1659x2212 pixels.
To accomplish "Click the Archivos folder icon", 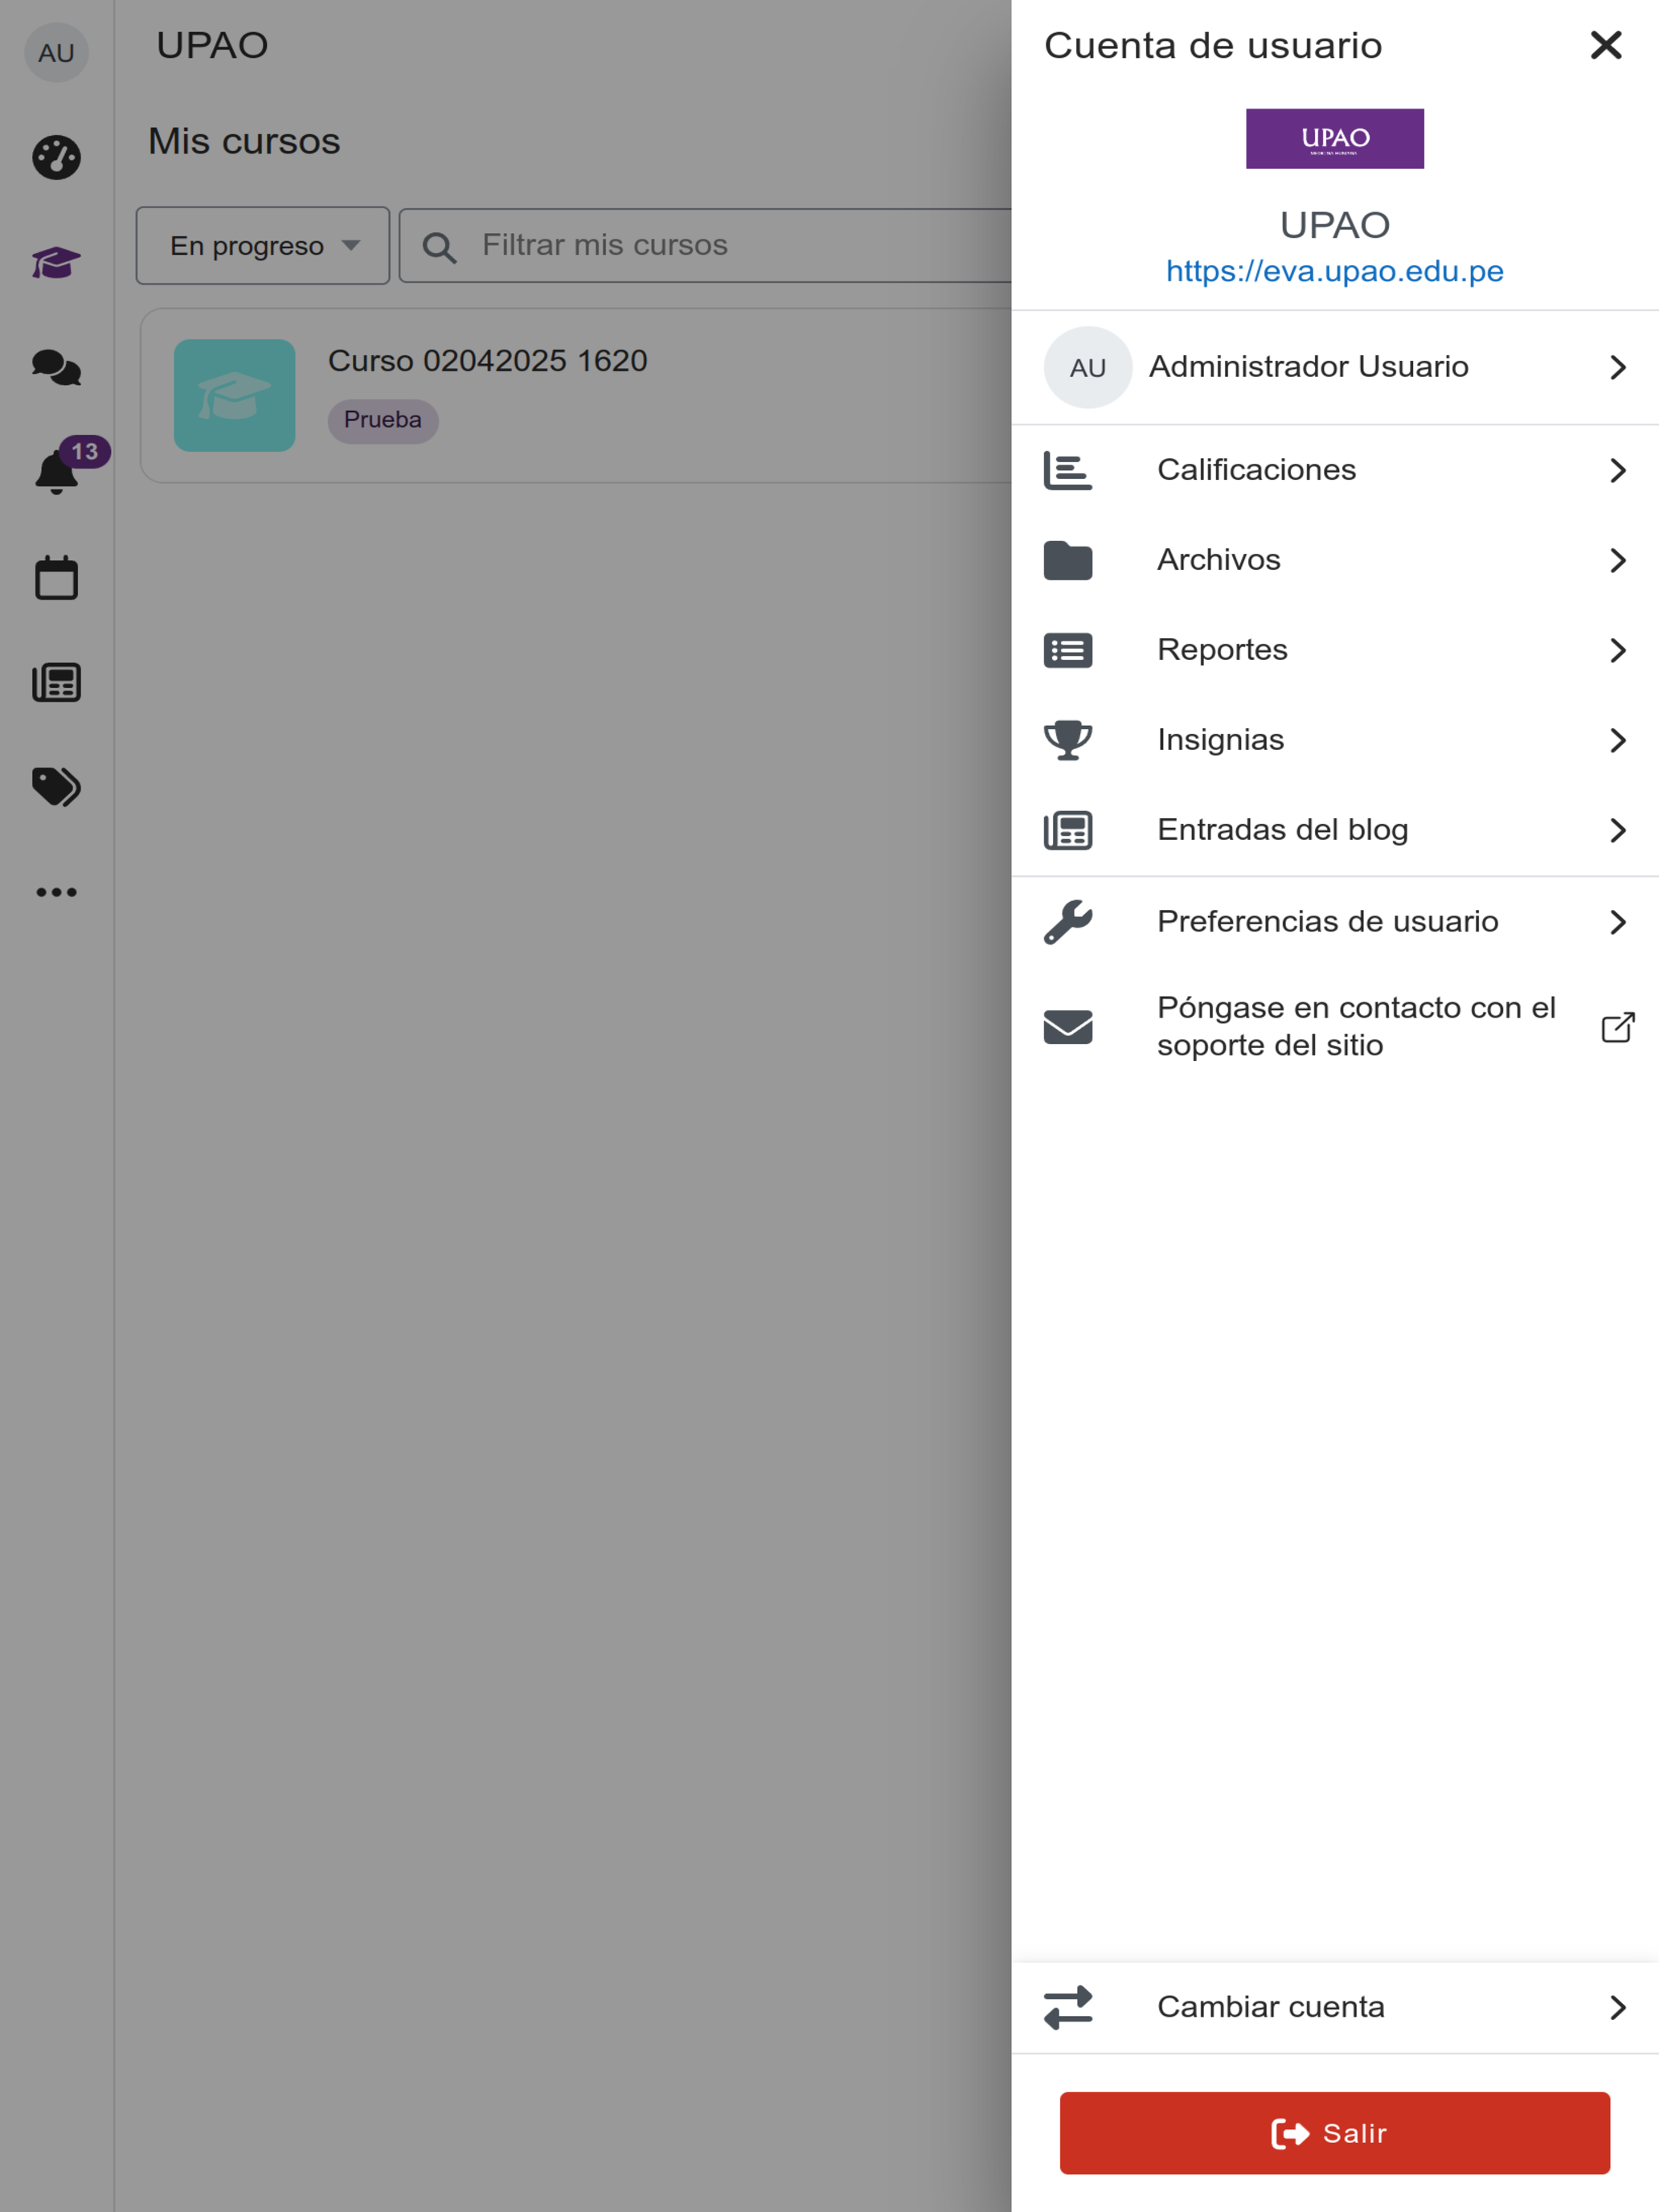I will click(x=1068, y=560).
